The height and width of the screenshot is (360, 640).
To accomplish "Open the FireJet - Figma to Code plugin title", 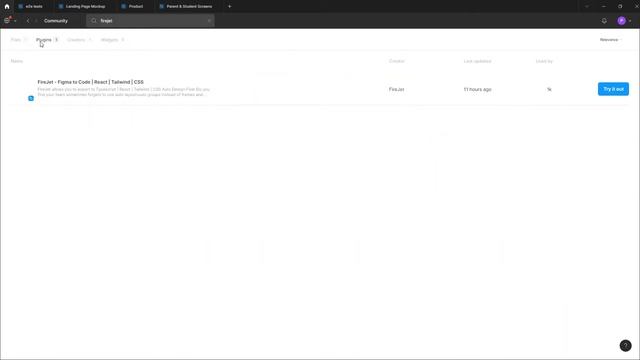I will (x=91, y=82).
